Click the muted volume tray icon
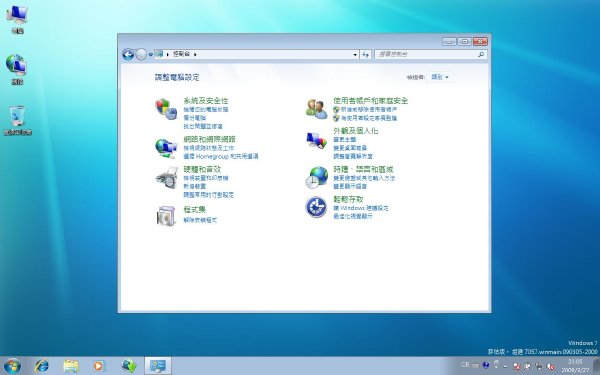600x375 pixels. pyautogui.click(x=551, y=366)
